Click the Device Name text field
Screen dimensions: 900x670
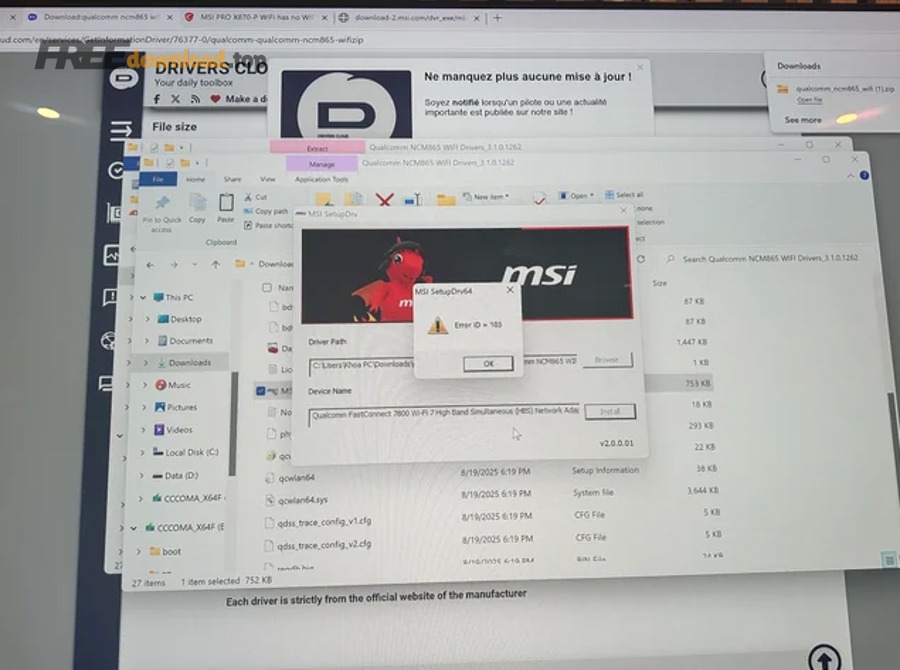click(444, 415)
